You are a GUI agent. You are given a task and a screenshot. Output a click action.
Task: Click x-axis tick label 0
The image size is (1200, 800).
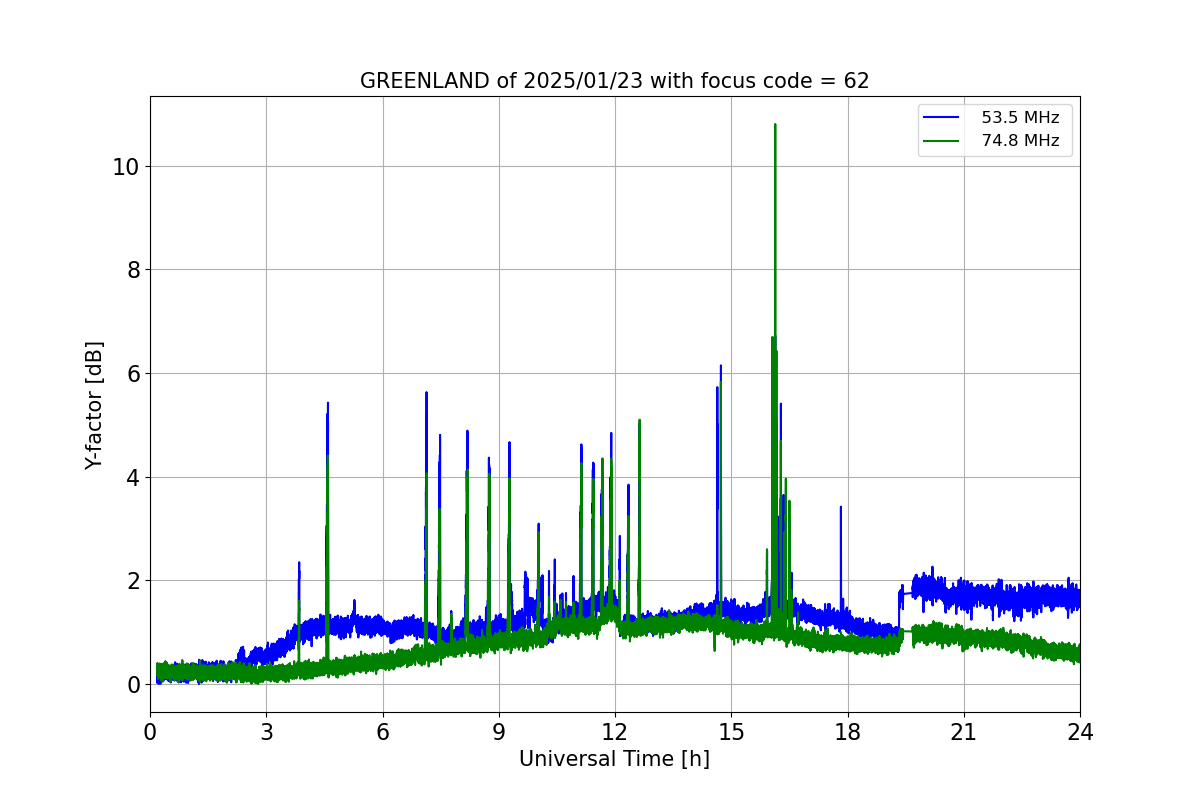[150, 731]
